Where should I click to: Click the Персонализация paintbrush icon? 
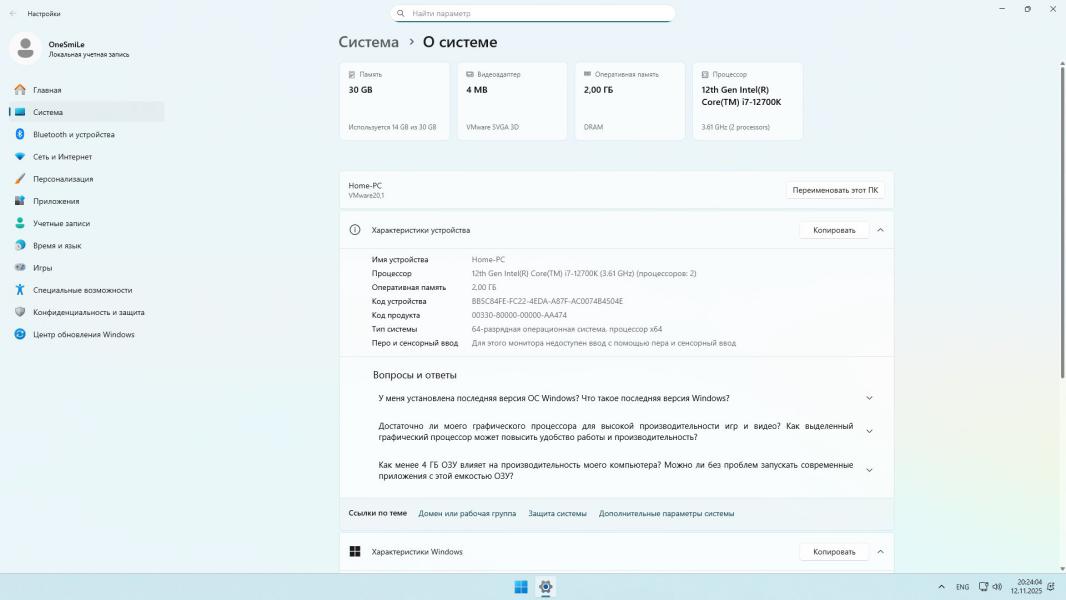coord(20,179)
